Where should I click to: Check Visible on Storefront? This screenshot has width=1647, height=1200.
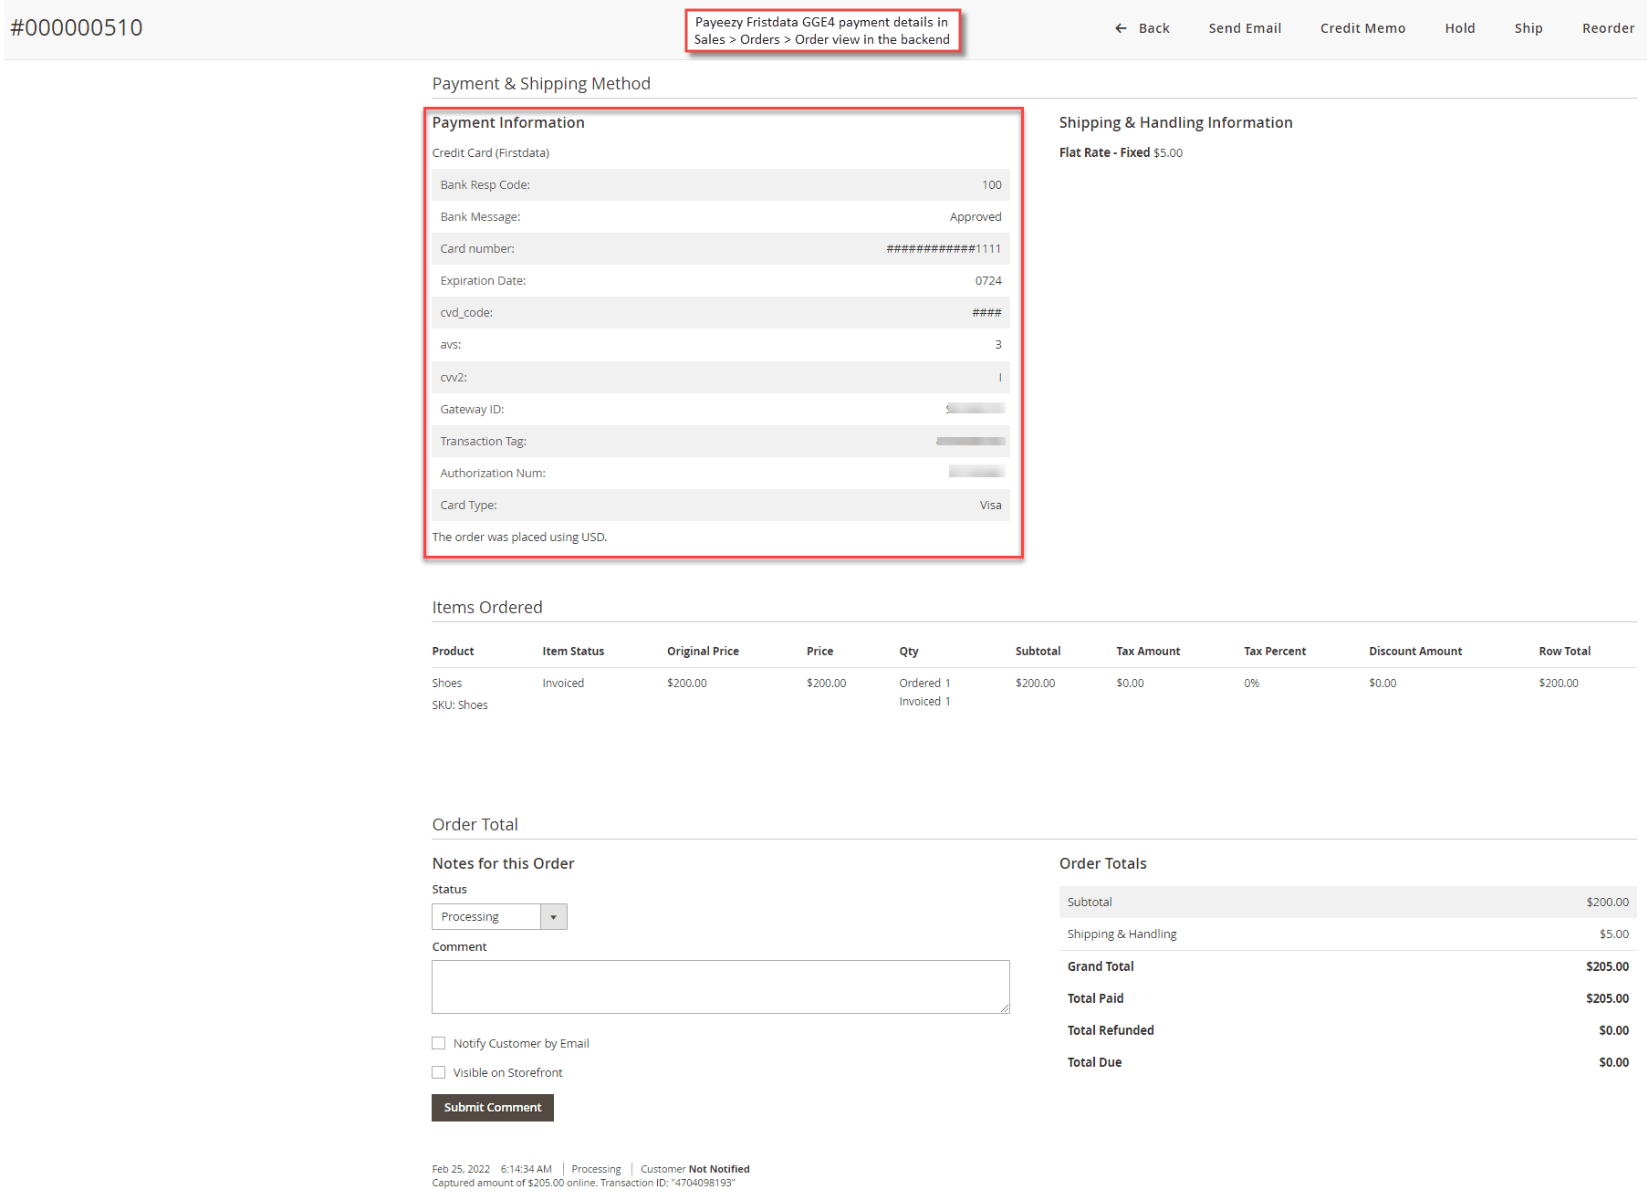coord(438,1072)
